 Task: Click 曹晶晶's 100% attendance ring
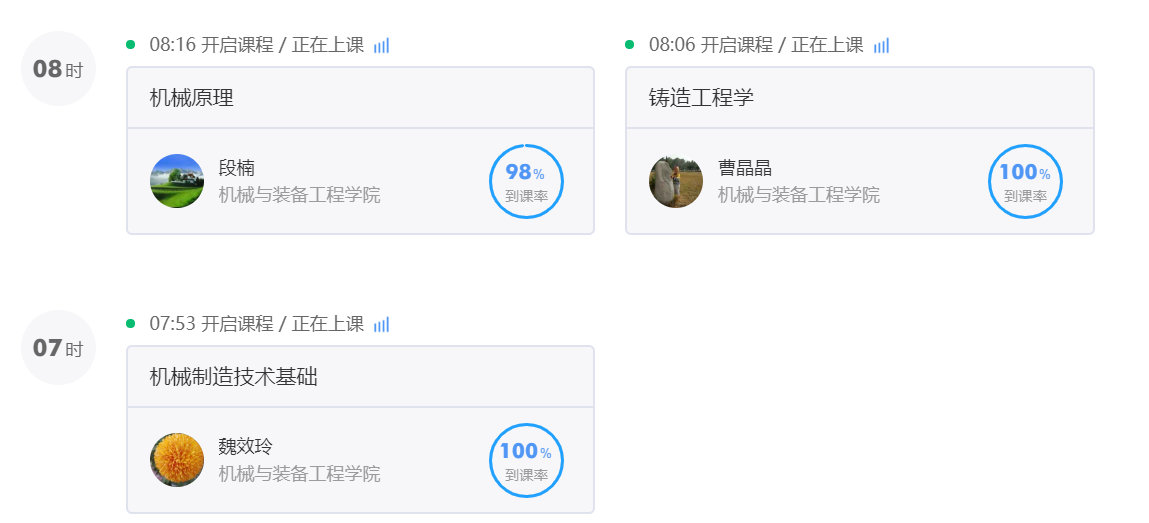coord(1025,181)
